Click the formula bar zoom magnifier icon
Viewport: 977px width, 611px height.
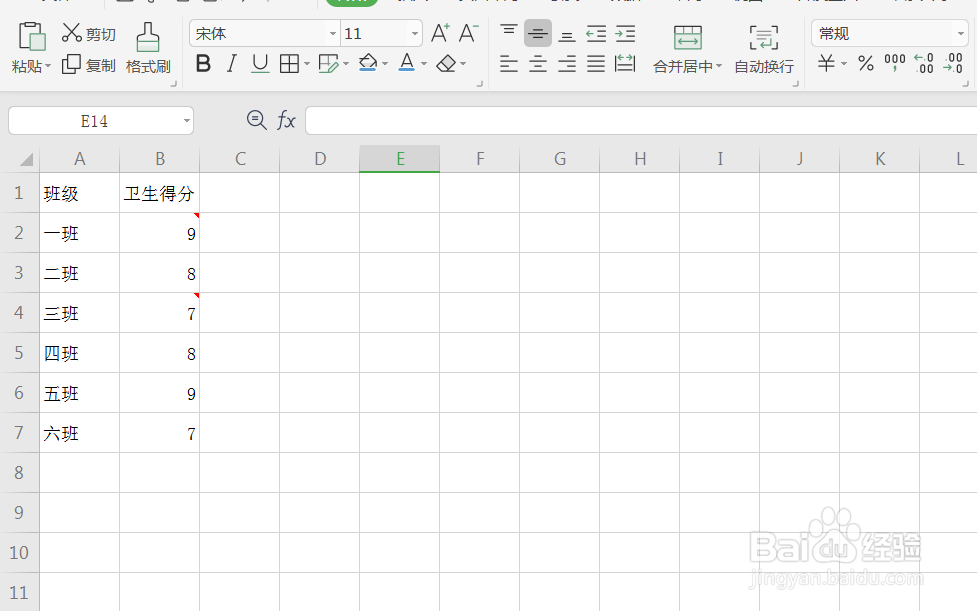[257, 120]
